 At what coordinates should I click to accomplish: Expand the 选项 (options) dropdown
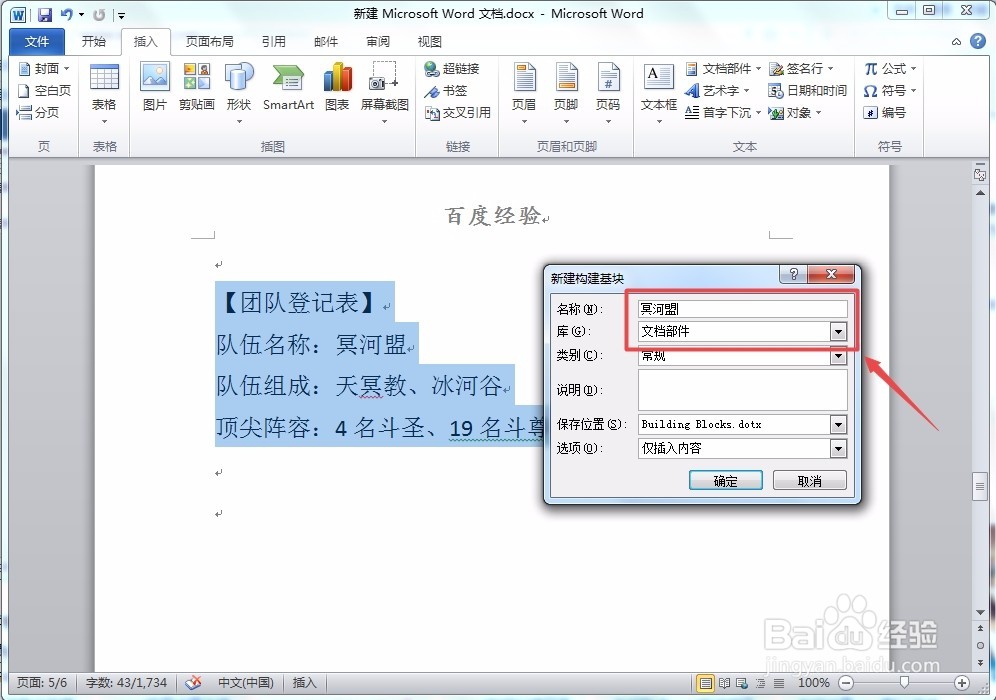click(x=838, y=449)
